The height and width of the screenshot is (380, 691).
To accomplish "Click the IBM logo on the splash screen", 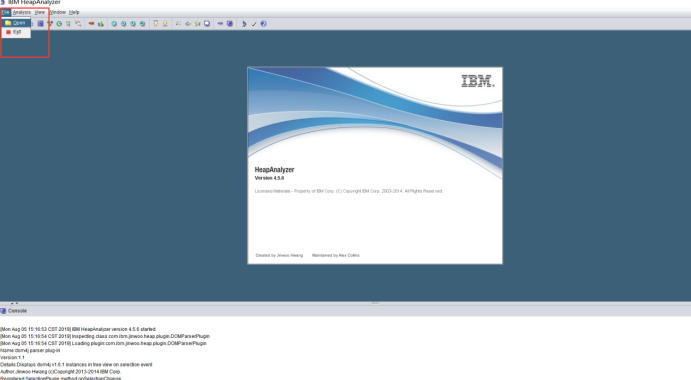I will point(478,81).
